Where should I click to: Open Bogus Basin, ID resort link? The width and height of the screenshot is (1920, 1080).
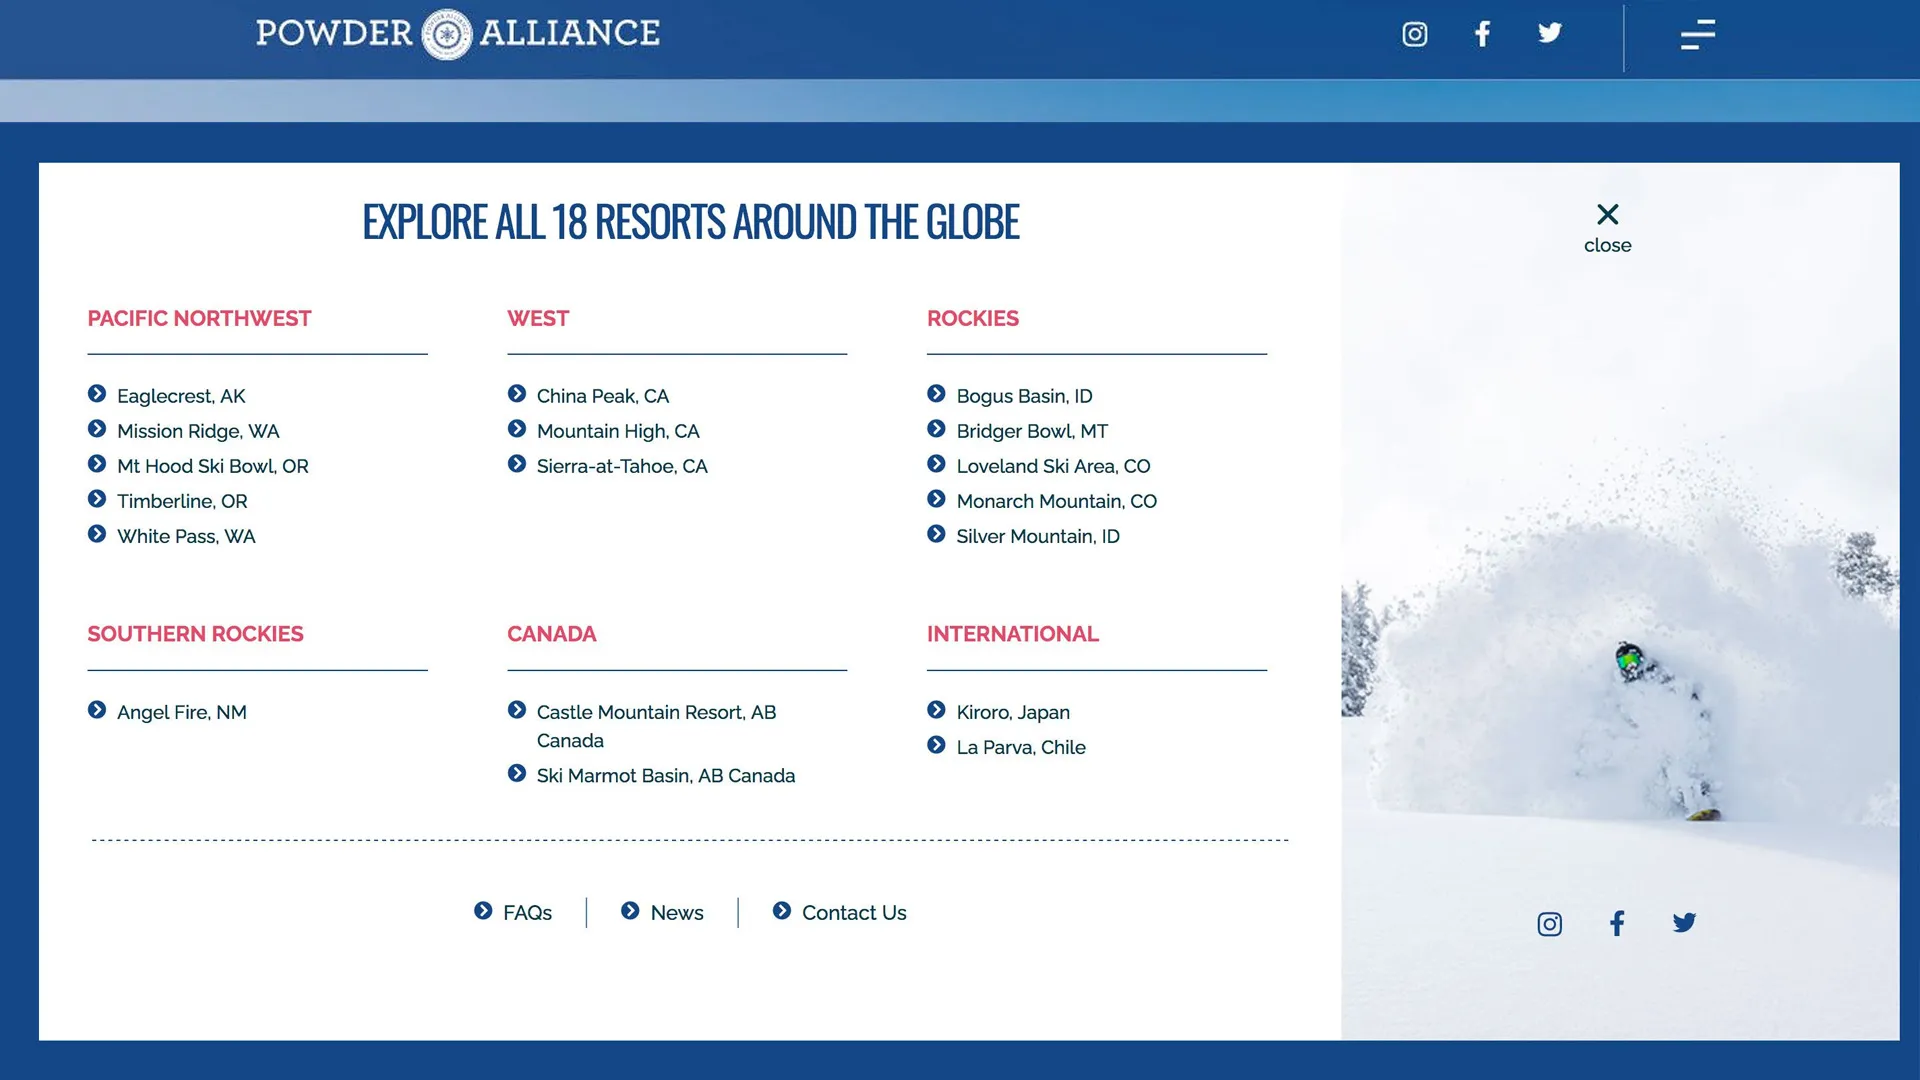point(1024,396)
